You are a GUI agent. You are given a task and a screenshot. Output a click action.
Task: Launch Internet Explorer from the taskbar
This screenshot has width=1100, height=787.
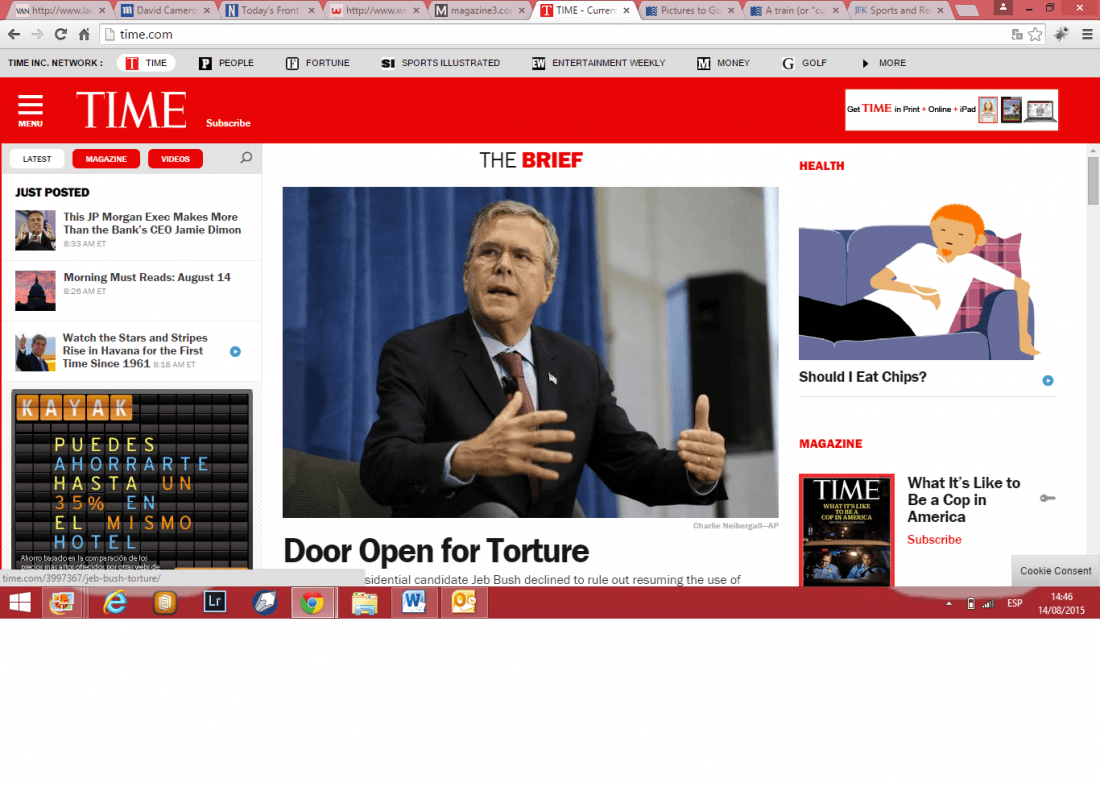coord(115,603)
